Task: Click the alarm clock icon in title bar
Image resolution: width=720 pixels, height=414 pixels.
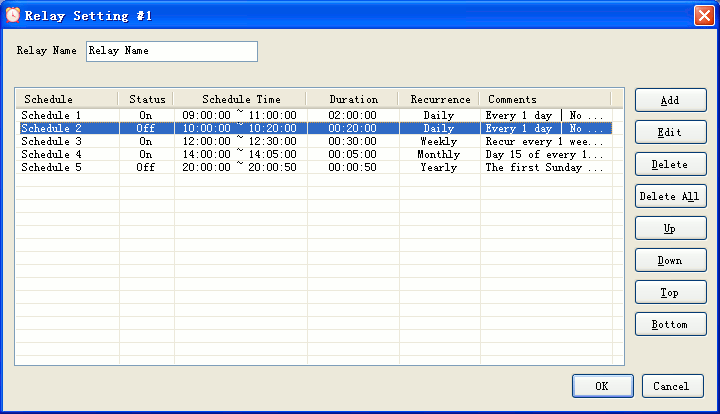Action: pos(12,15)
